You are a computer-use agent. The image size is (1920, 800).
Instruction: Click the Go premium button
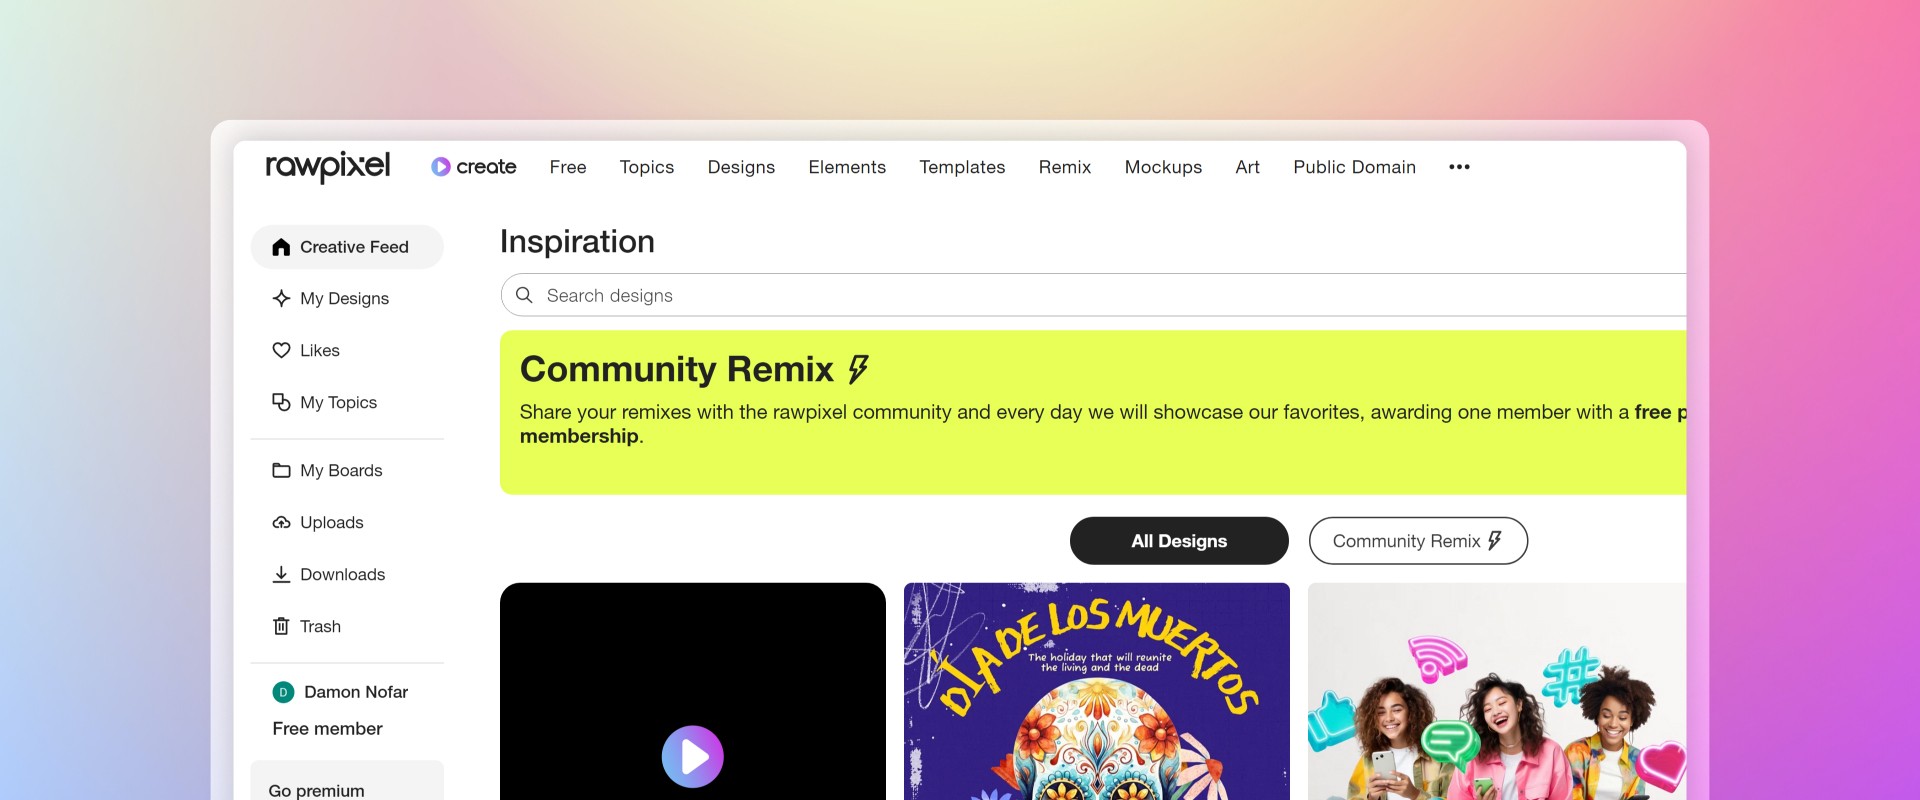347,781
